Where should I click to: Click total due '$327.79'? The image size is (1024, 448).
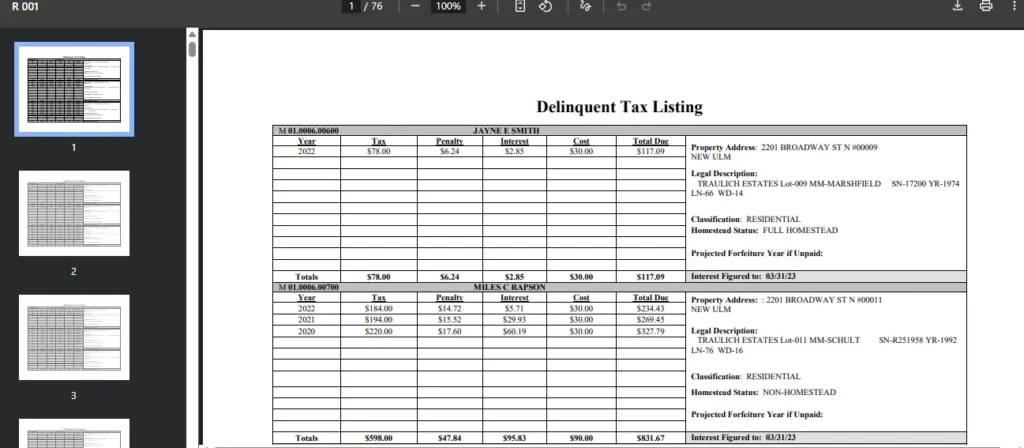click(x=650, y=332)
